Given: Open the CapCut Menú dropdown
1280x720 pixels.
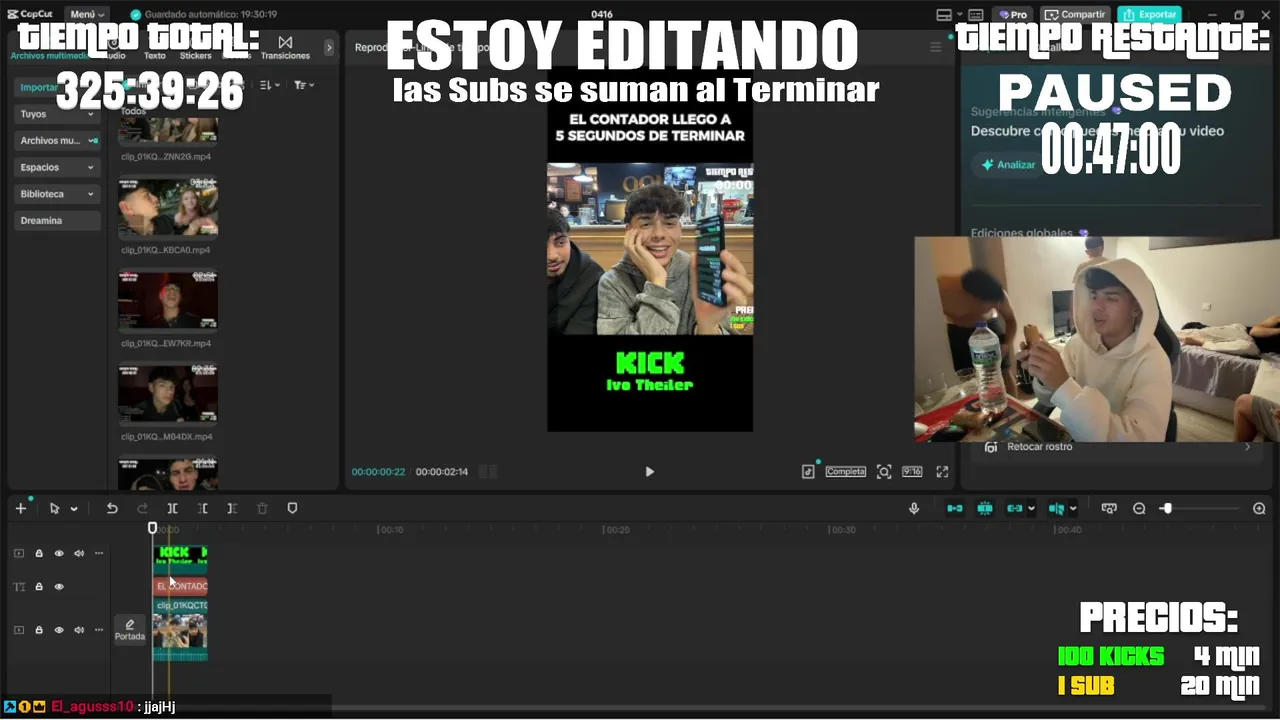Looking at the screenshot, I should pos(87,14).
